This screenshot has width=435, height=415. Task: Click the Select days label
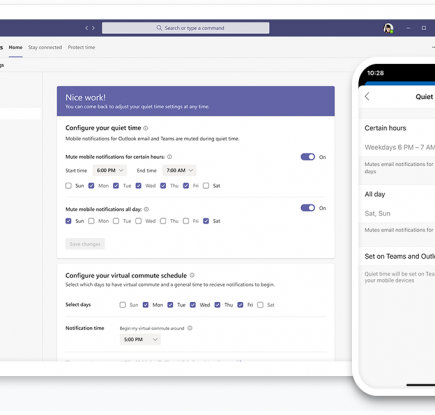[78, 305]
